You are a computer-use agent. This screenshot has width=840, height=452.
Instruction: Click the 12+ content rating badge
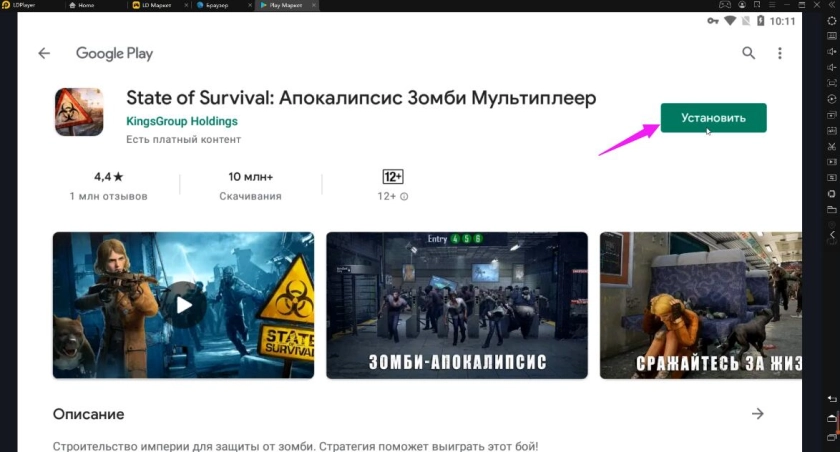[393, 177]
